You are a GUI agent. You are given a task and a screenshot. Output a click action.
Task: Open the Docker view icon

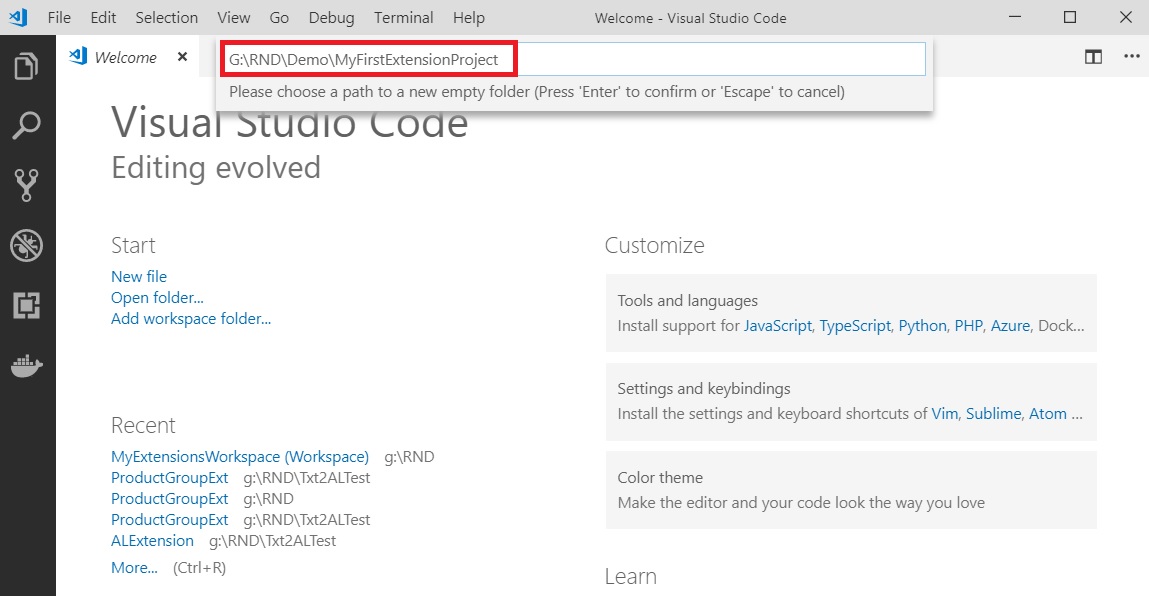tap(27, 365)
